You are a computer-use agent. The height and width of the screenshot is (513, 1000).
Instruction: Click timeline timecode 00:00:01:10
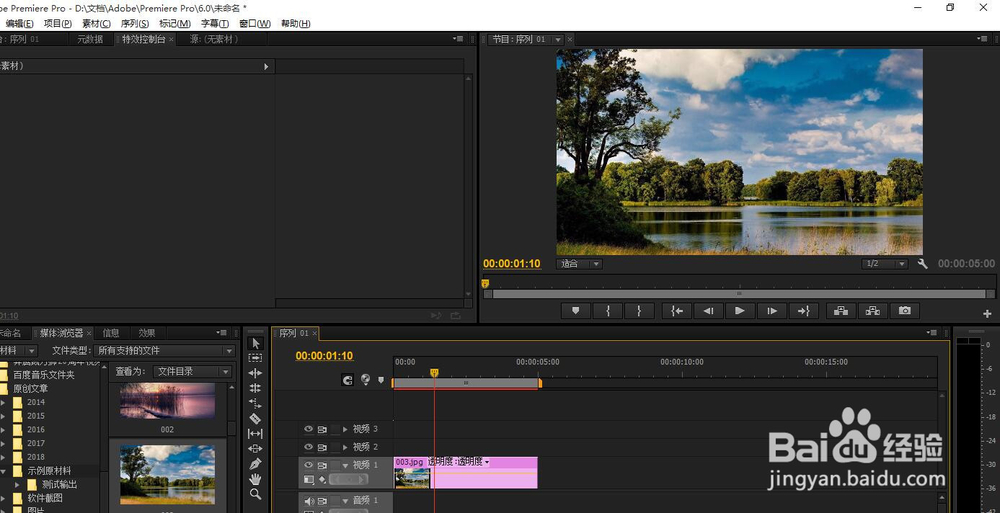(324, 356)
